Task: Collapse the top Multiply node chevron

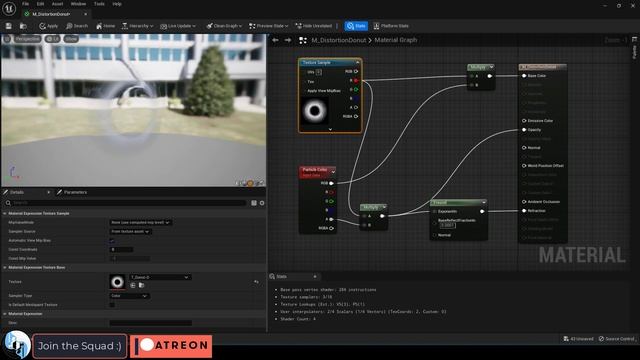Action: (x=491, y=67)
